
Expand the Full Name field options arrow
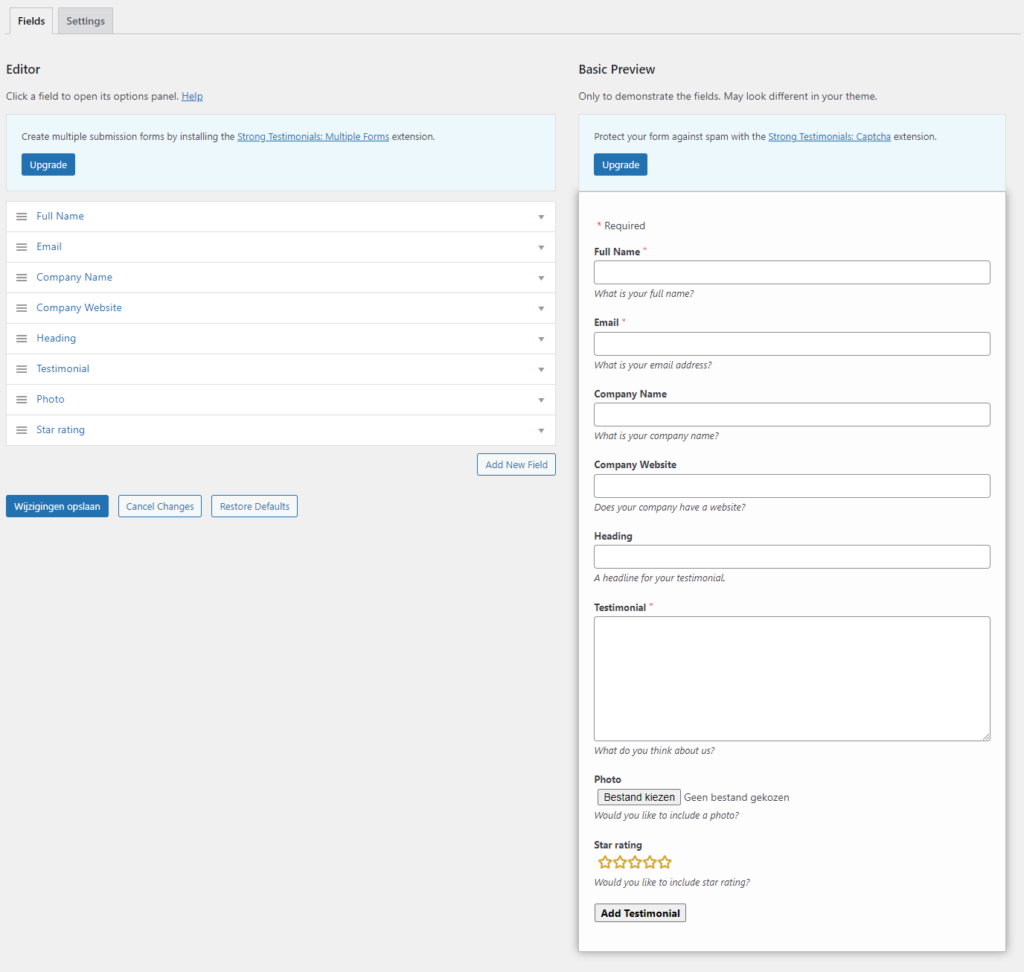pos(541,217)
